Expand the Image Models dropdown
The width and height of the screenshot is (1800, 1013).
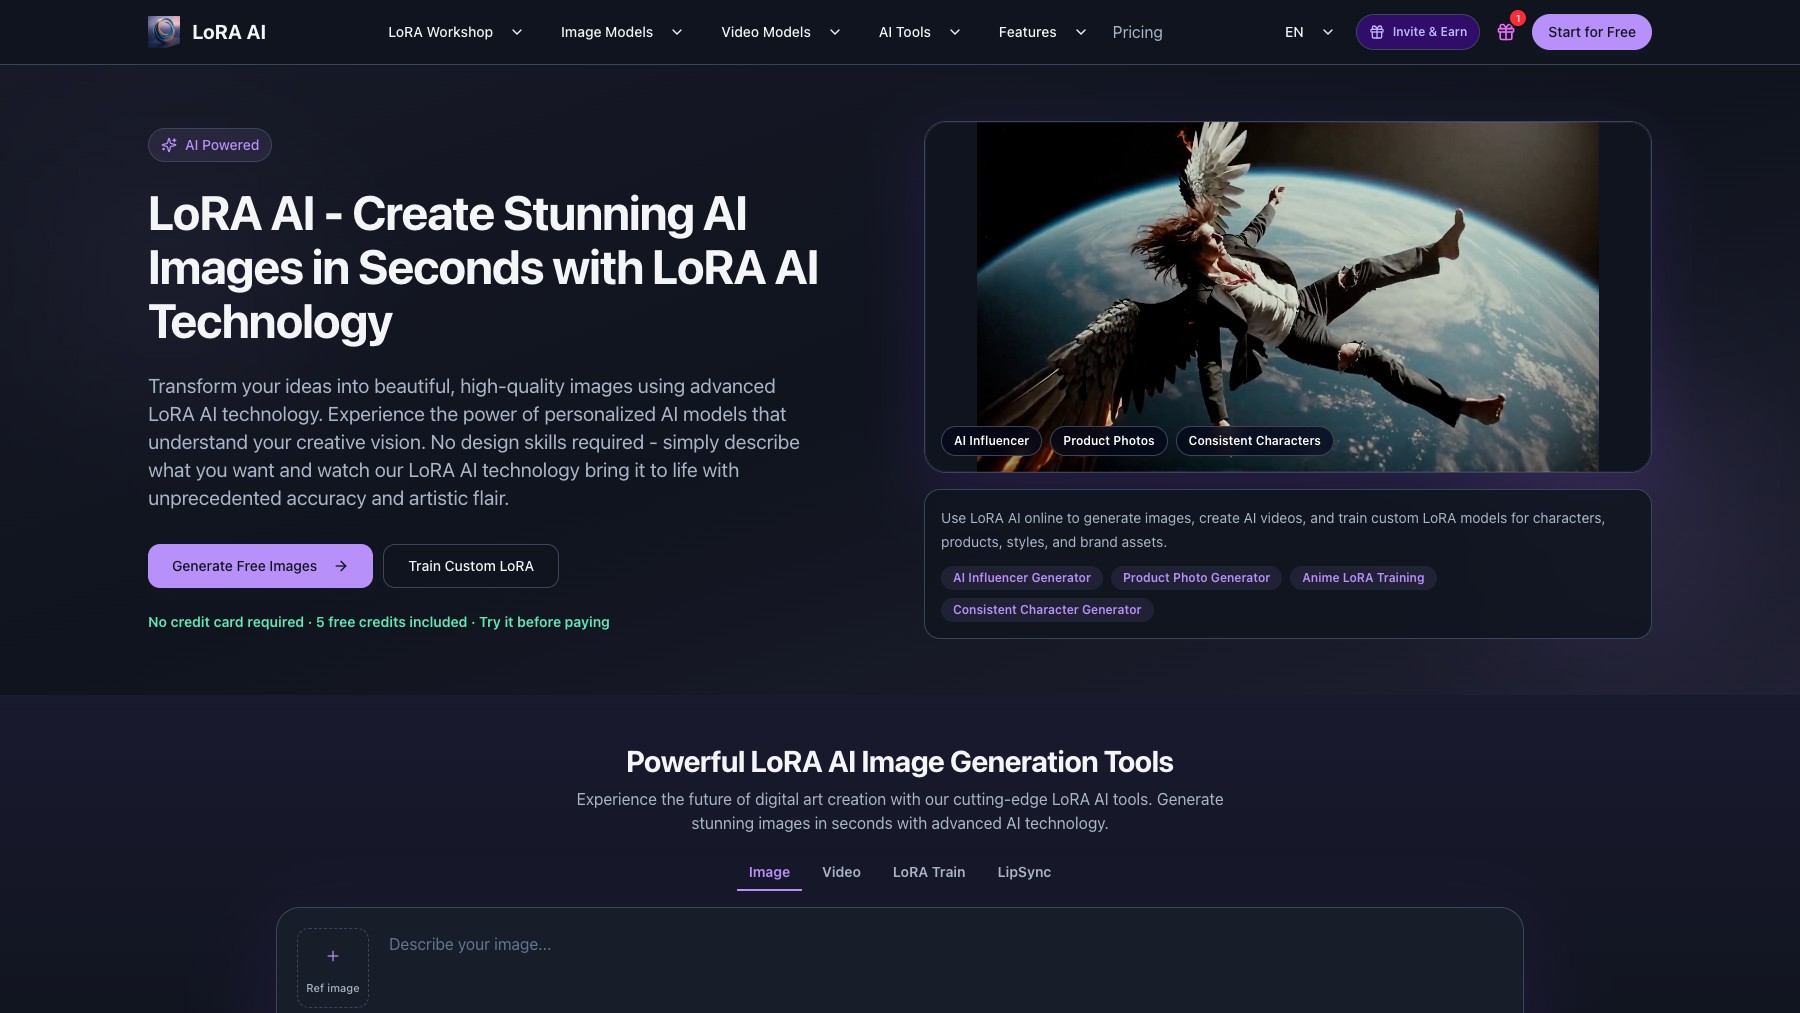[621, 32]
